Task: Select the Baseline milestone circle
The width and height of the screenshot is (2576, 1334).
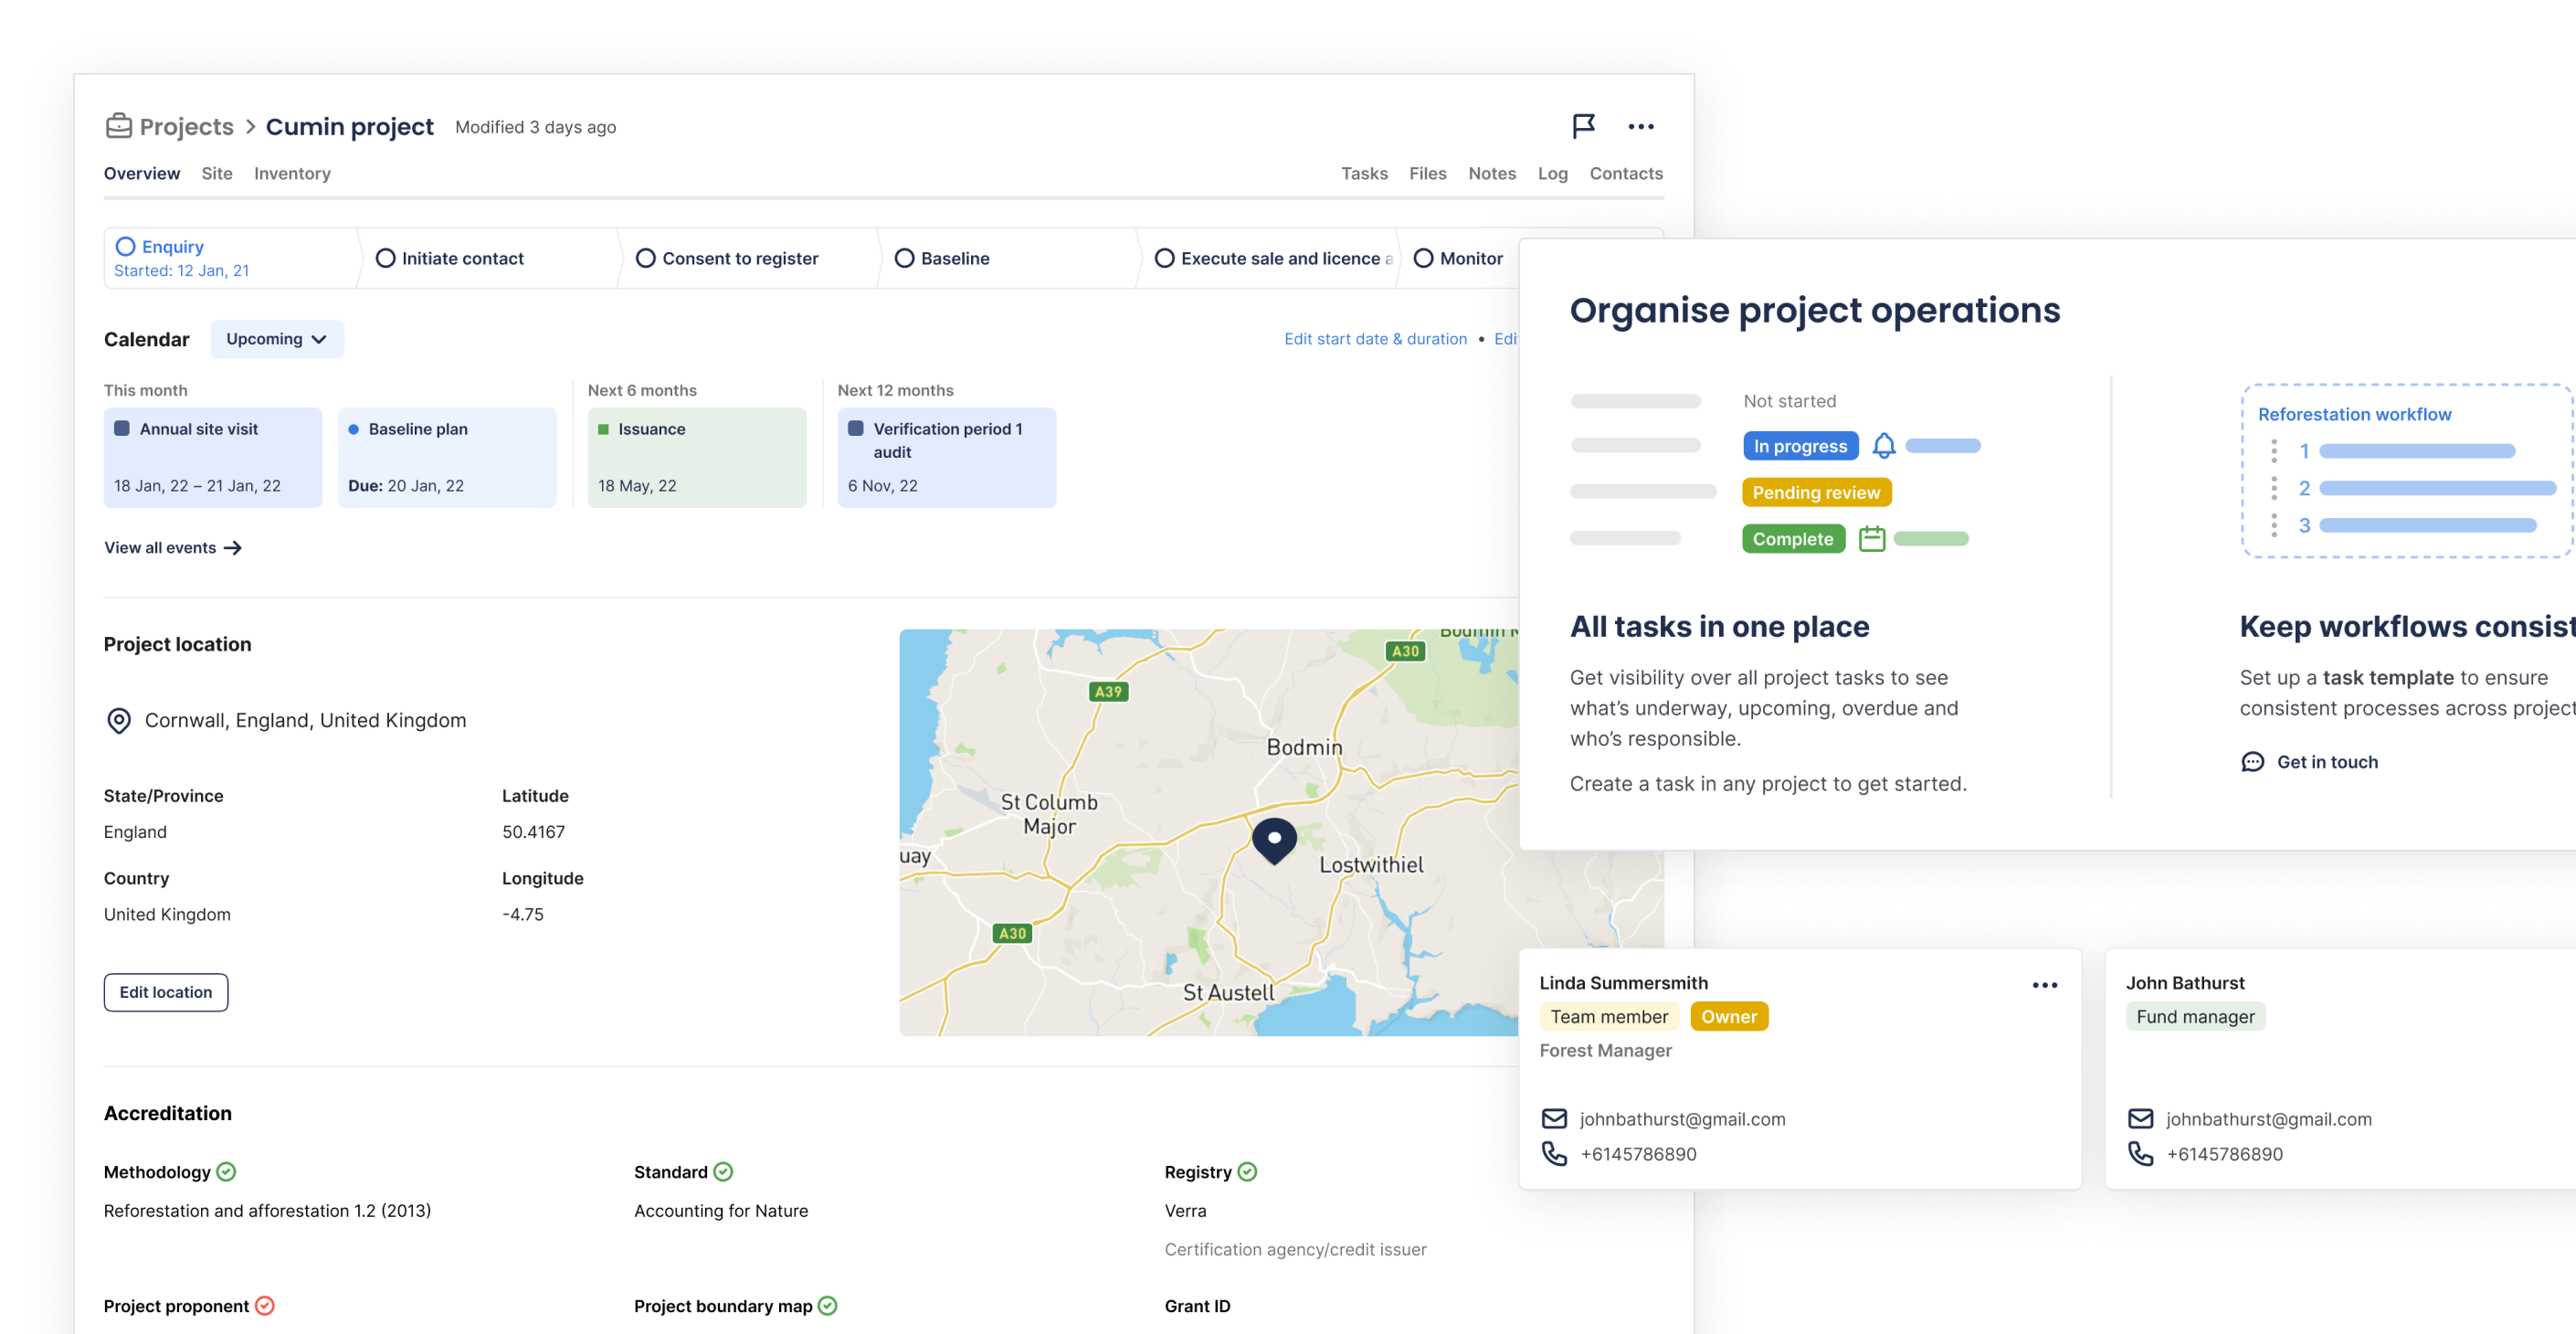Action: tap(905, 258)
